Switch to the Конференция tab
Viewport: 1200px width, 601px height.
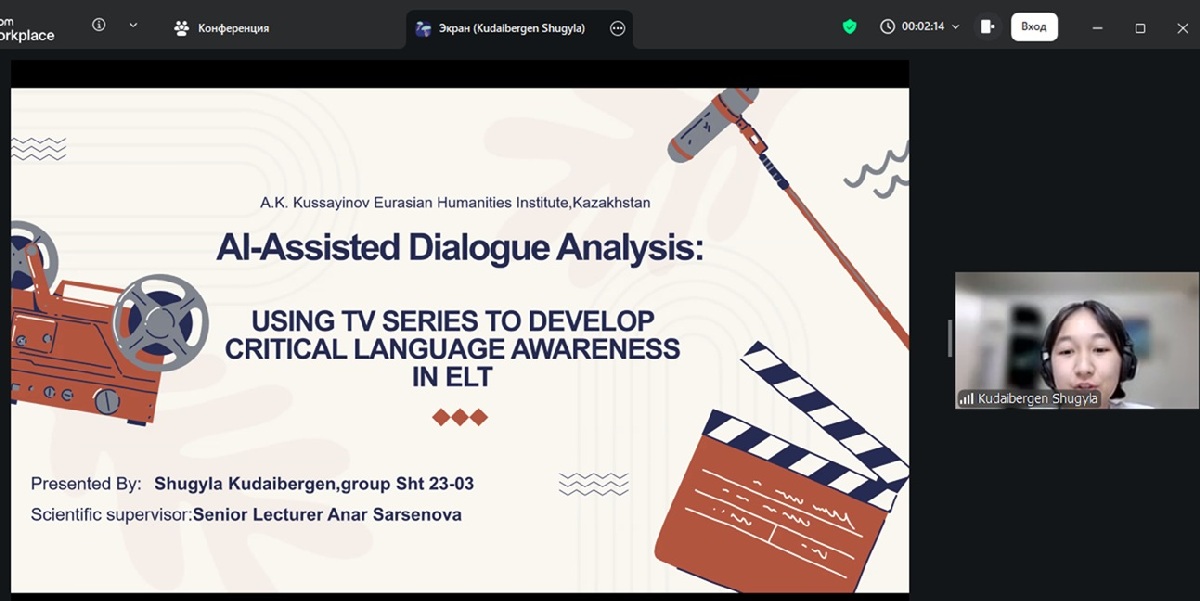222,28
